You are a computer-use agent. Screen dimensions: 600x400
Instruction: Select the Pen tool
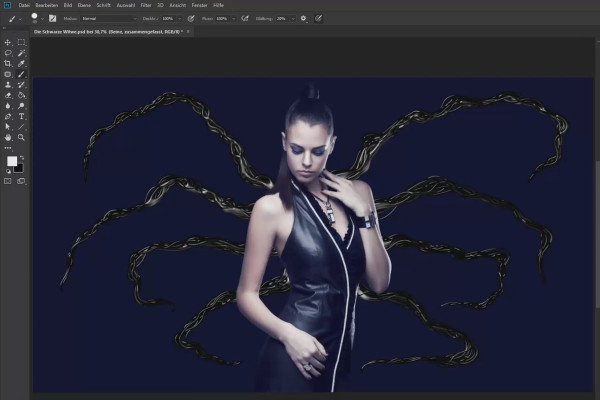(8, 116)
